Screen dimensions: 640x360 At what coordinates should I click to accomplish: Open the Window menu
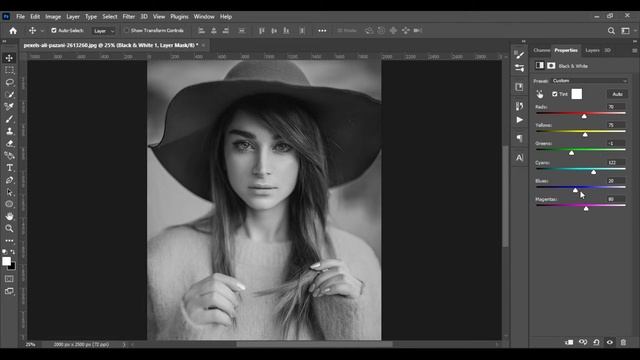pyautogui.click(x=204, y=17)
